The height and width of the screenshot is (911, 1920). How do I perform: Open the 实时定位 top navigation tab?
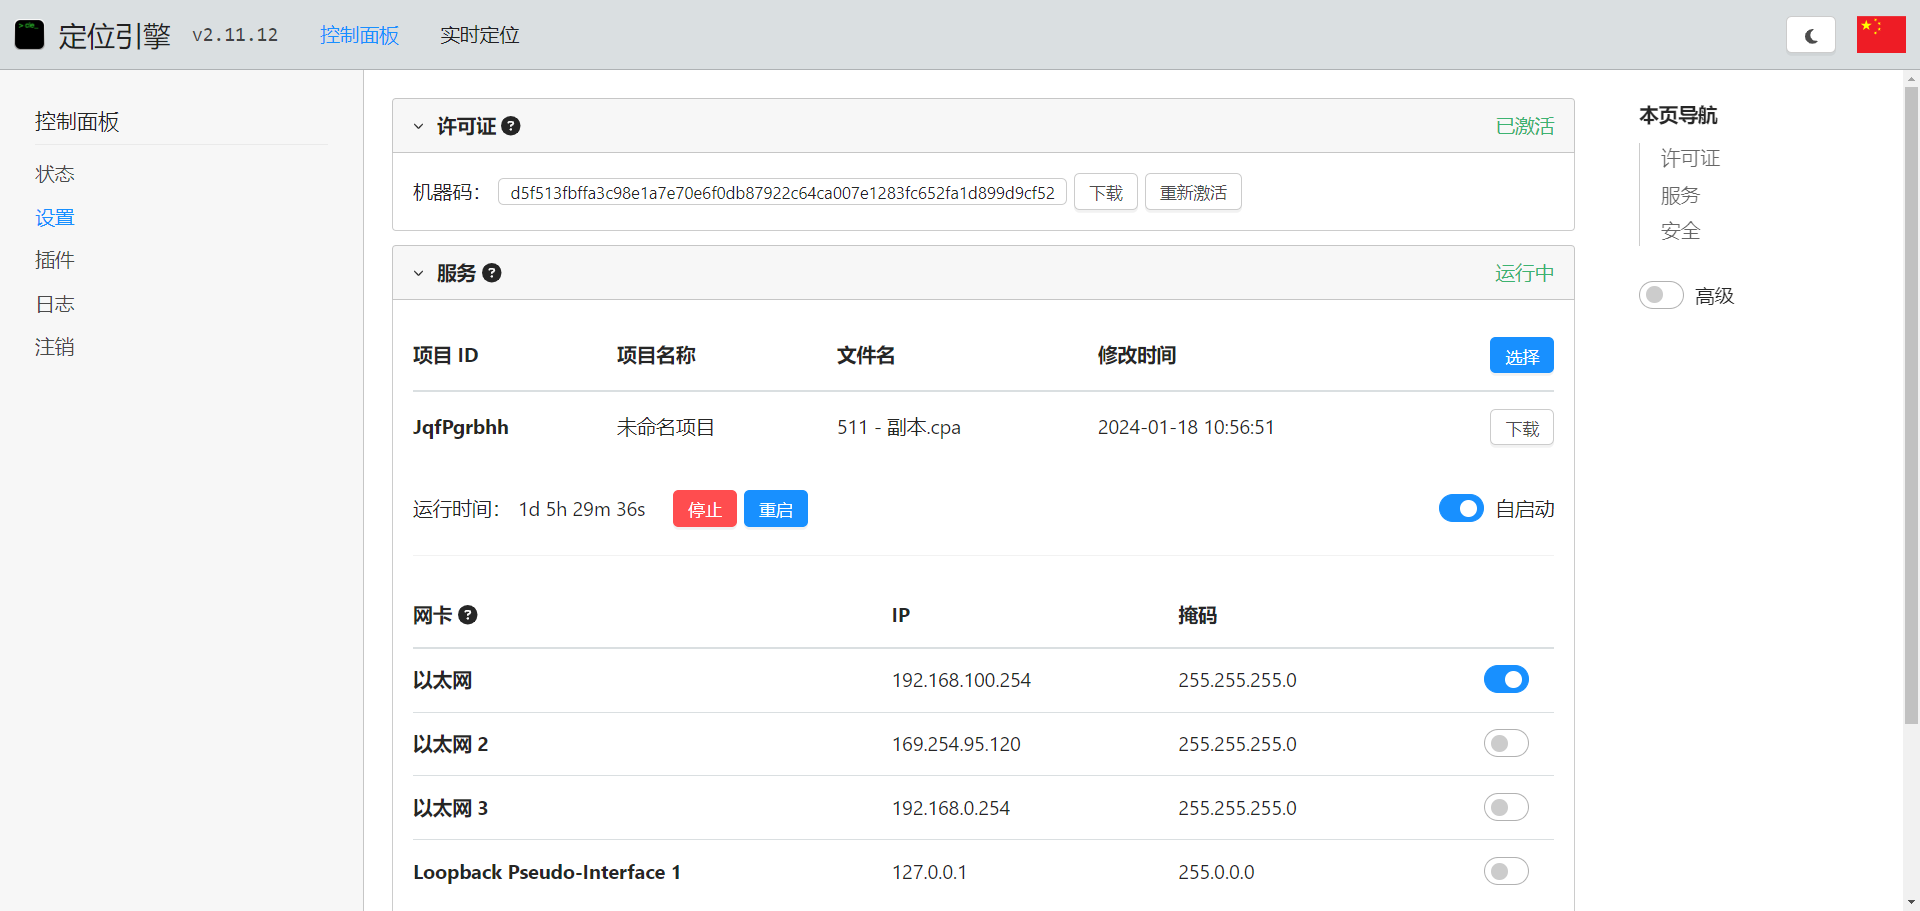pyautogui.click(x=479, y=35)
